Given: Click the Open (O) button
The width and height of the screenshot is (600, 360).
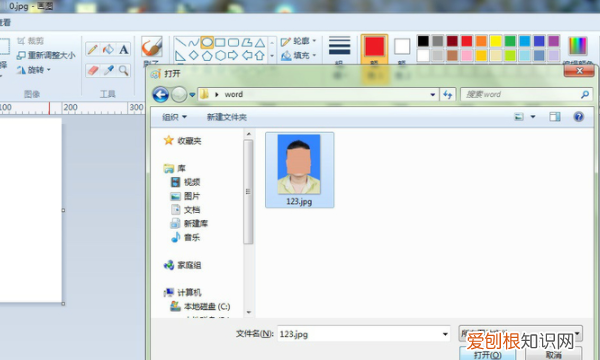Looking at the screenshot, I should (488, 354).
